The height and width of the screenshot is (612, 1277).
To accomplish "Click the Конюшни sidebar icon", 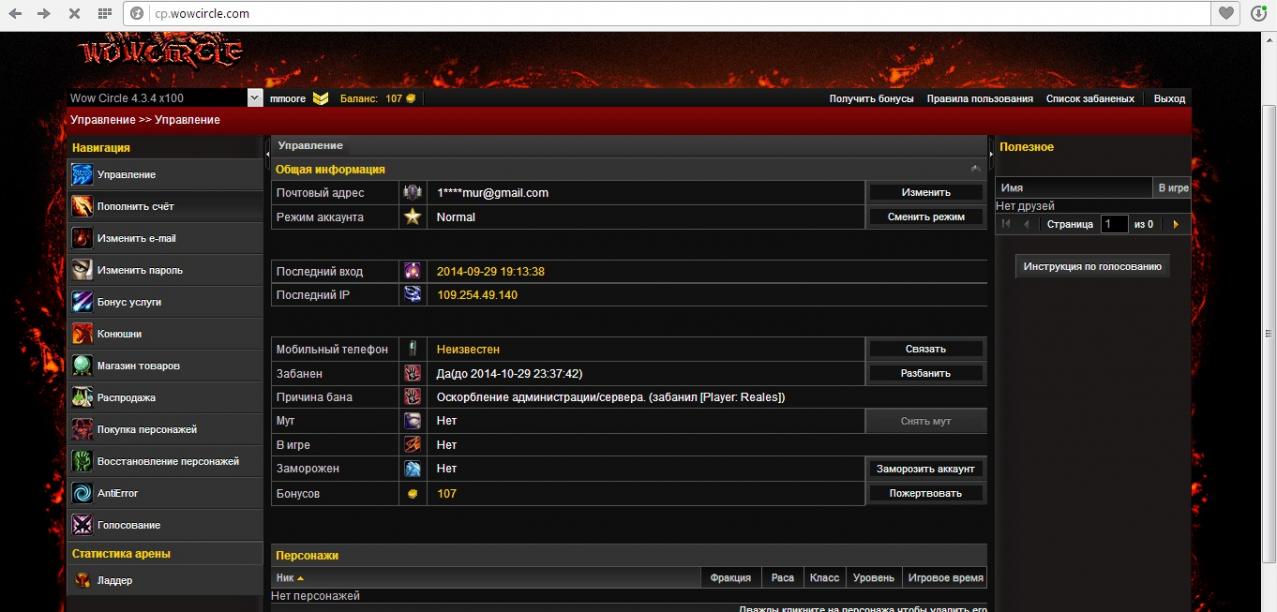I will [x=82, y=334].
